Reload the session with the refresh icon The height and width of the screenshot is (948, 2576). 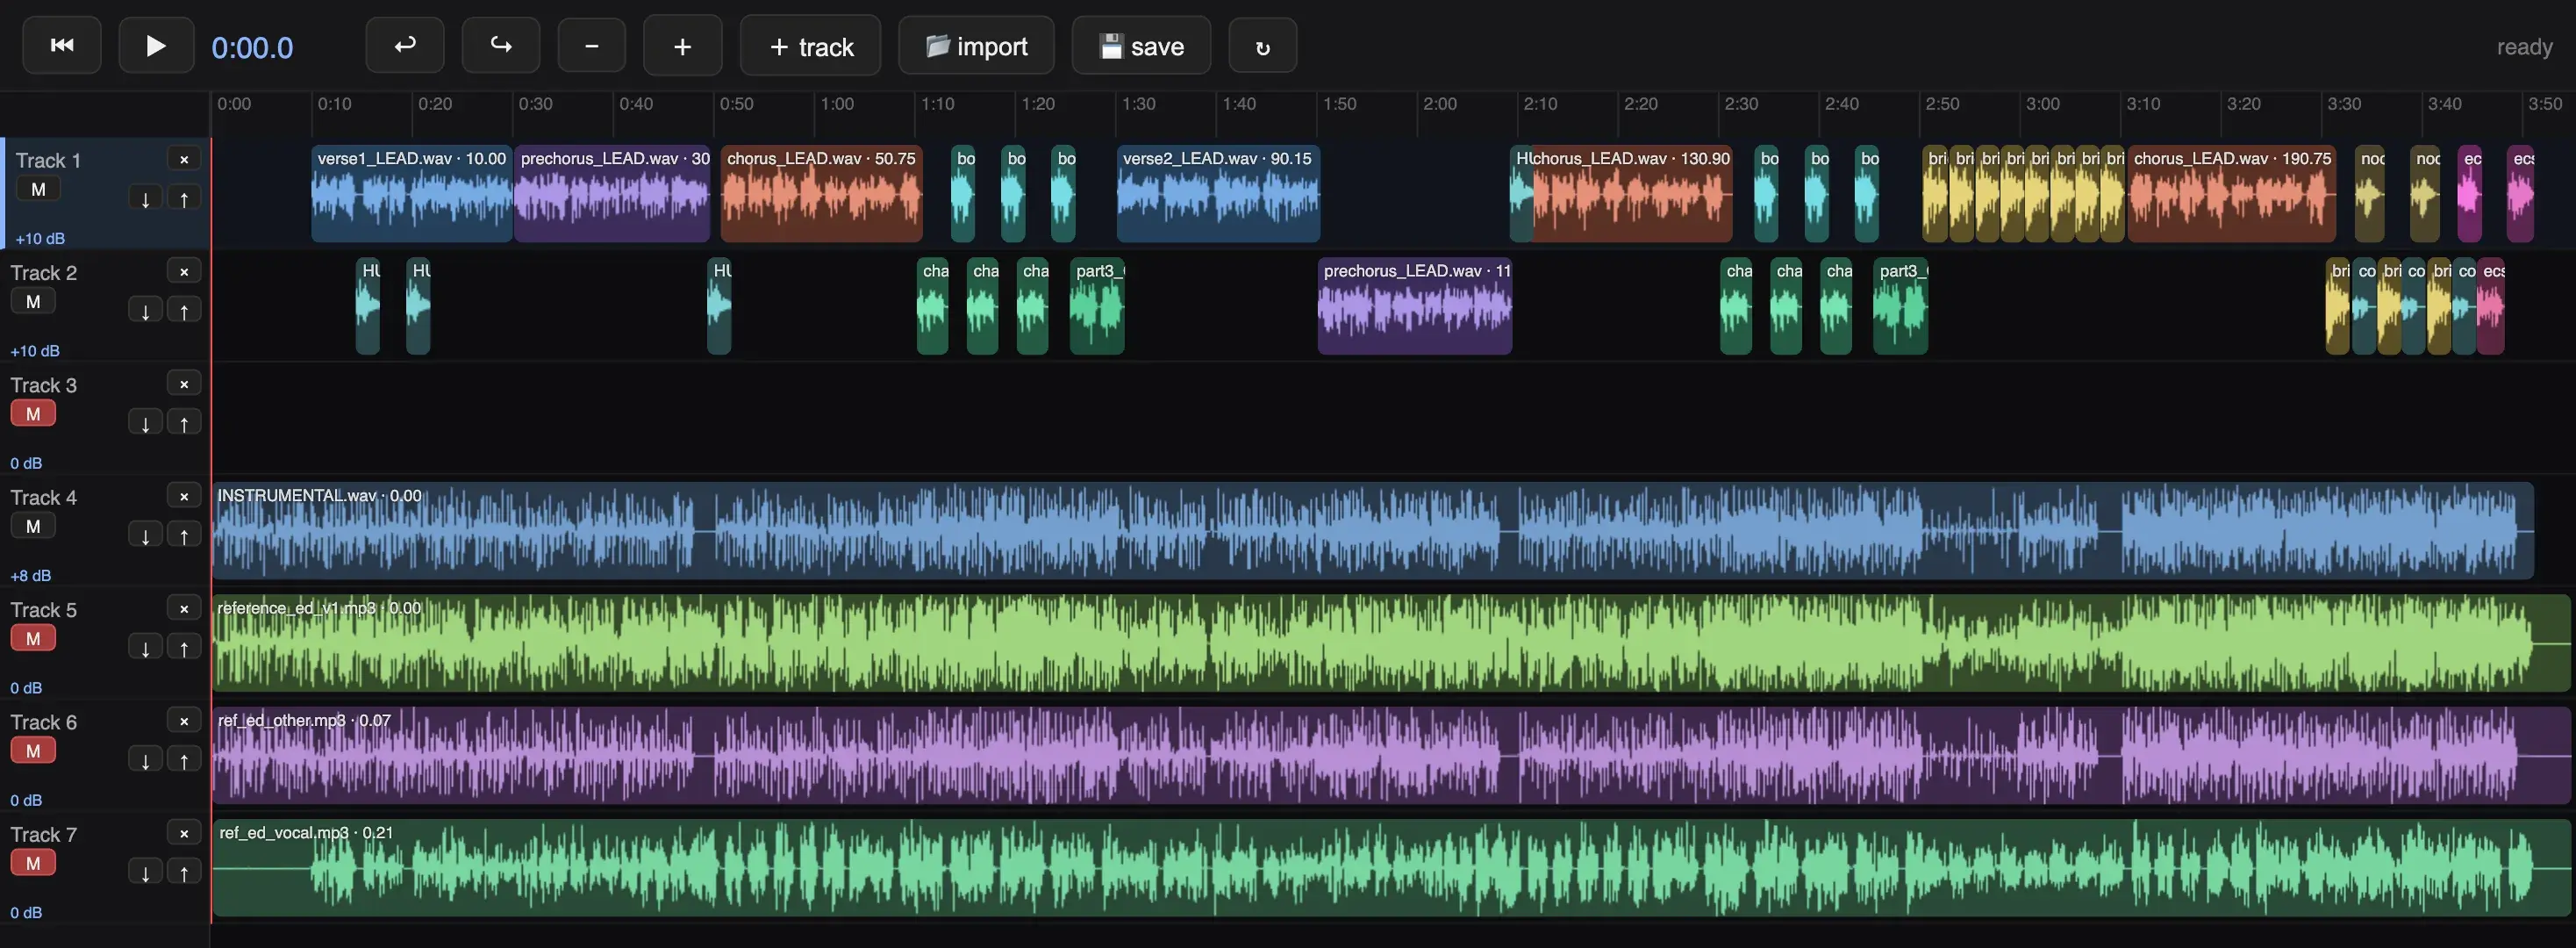pos(1263,45)
